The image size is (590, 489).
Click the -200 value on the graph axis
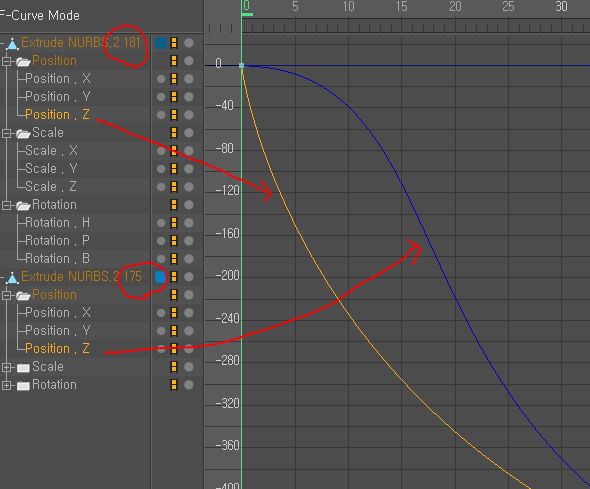pos(228,276)
